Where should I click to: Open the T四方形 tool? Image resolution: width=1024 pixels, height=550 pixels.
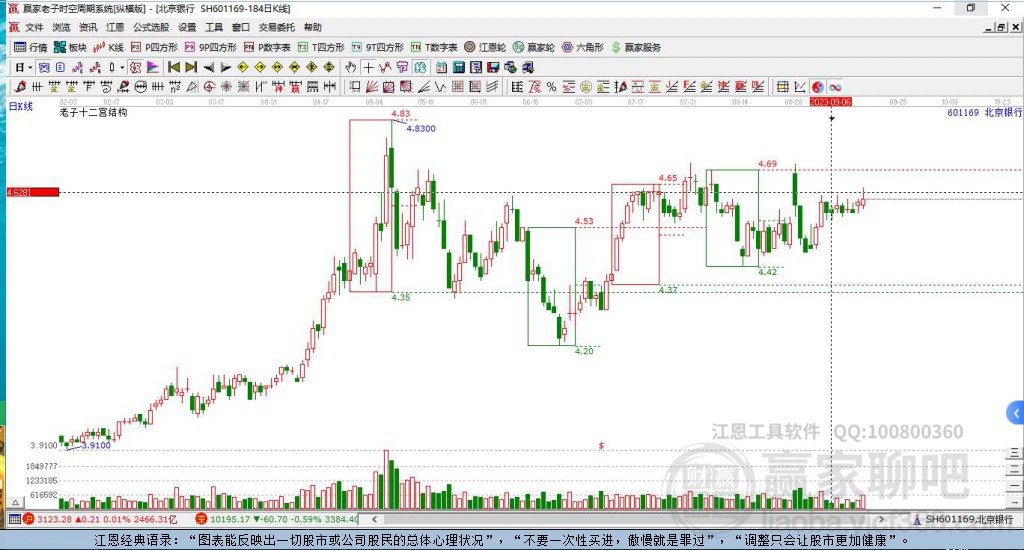[x=321, y=47]
